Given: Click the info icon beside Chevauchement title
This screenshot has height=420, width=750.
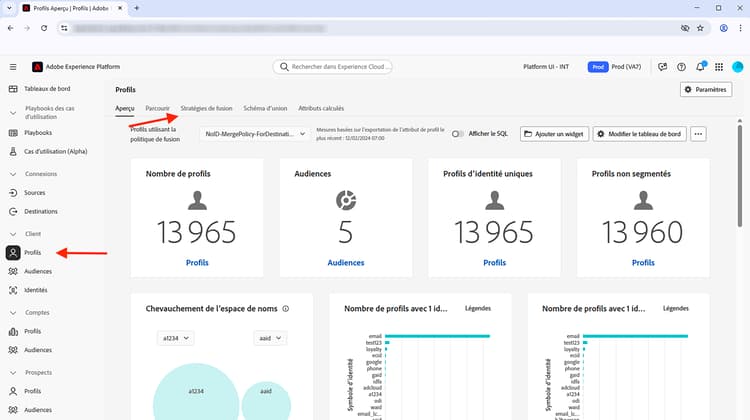Looking at the screenshot, I should coord(286,309).
